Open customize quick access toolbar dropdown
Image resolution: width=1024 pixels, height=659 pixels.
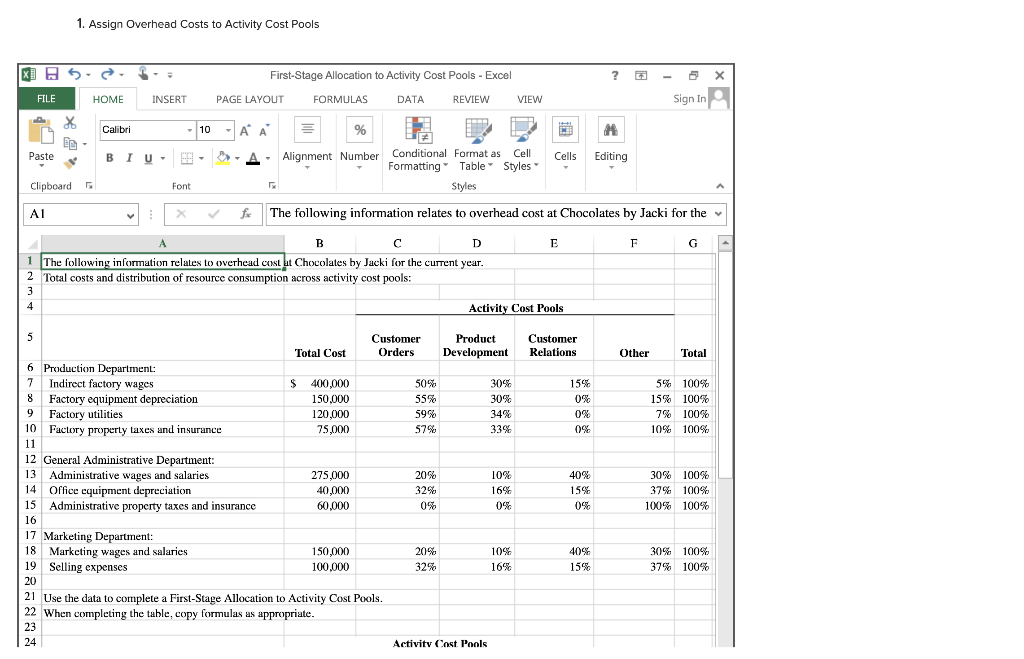170,75
